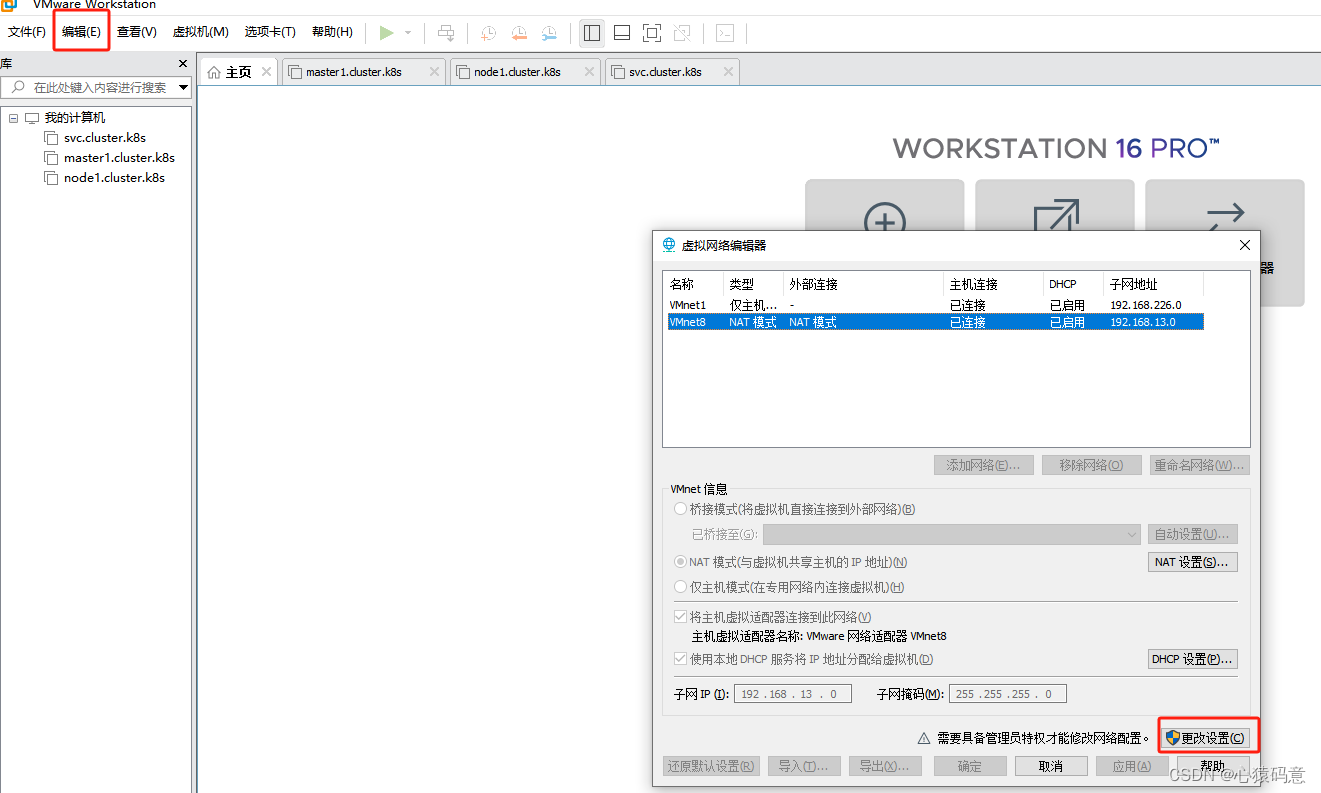
Task: Select svc.cluster.k8s in the library tree
Action: coord(105,138)
